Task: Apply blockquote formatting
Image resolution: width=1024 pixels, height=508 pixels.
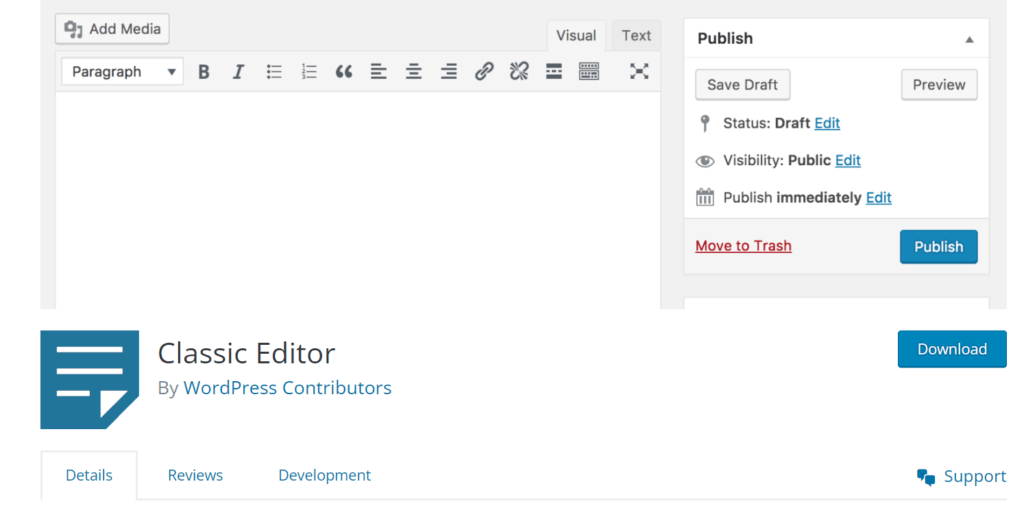Action: tap(344, 72)
